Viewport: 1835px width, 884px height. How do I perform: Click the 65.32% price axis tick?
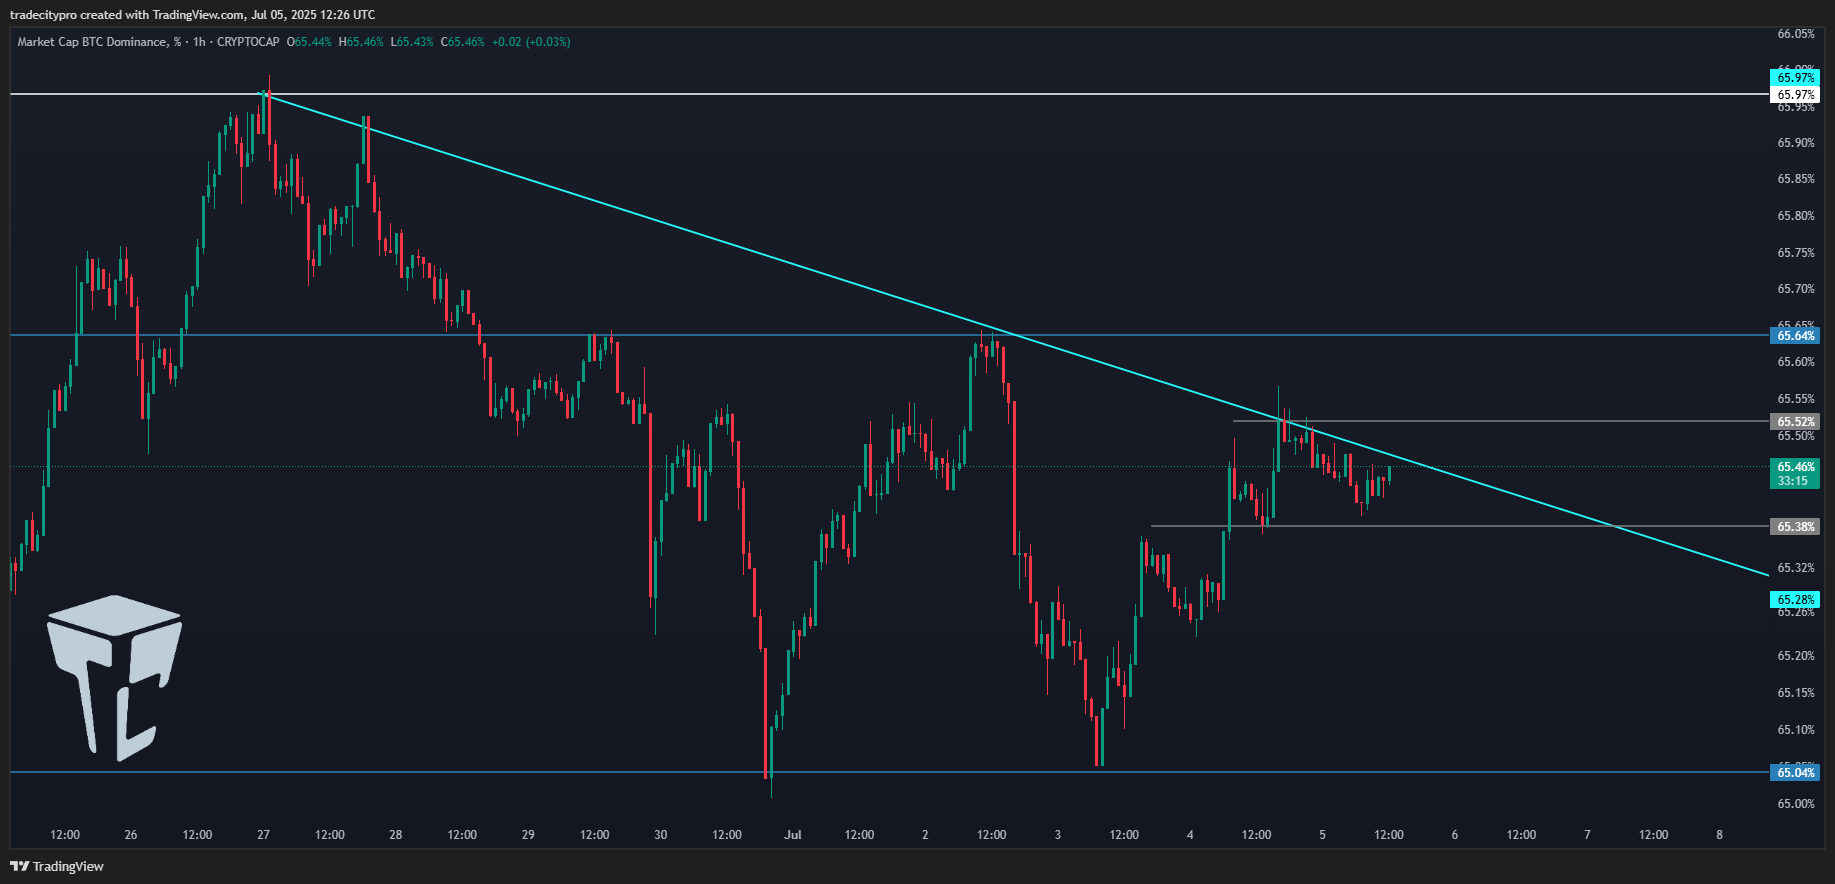1795,568
